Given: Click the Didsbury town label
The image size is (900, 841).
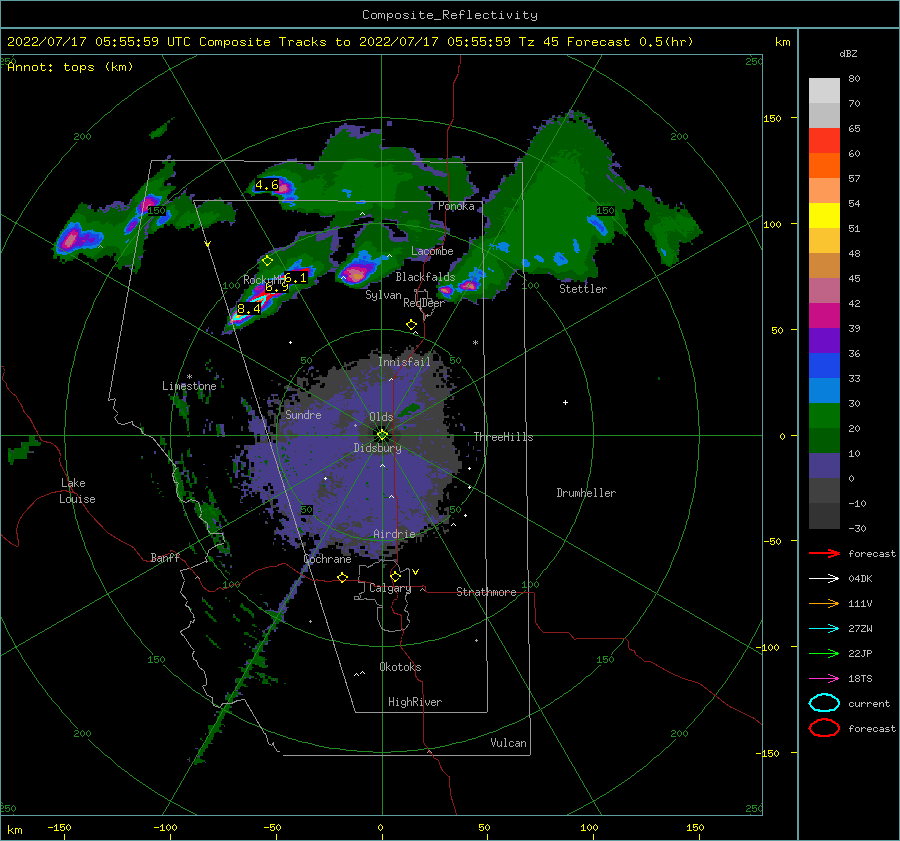Looking at the screenshot, I should coord(377,448).
